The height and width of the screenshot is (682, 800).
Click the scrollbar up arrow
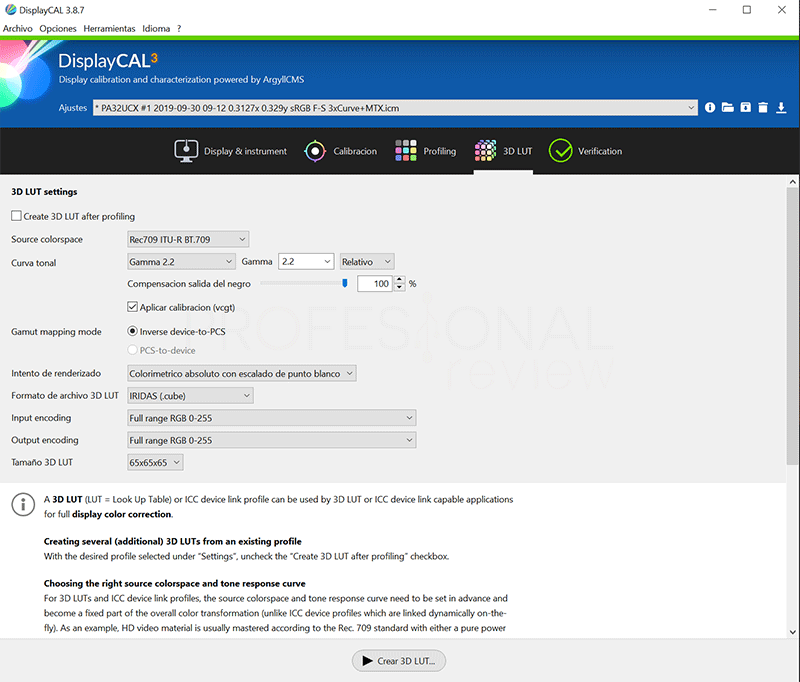[792, 182]
